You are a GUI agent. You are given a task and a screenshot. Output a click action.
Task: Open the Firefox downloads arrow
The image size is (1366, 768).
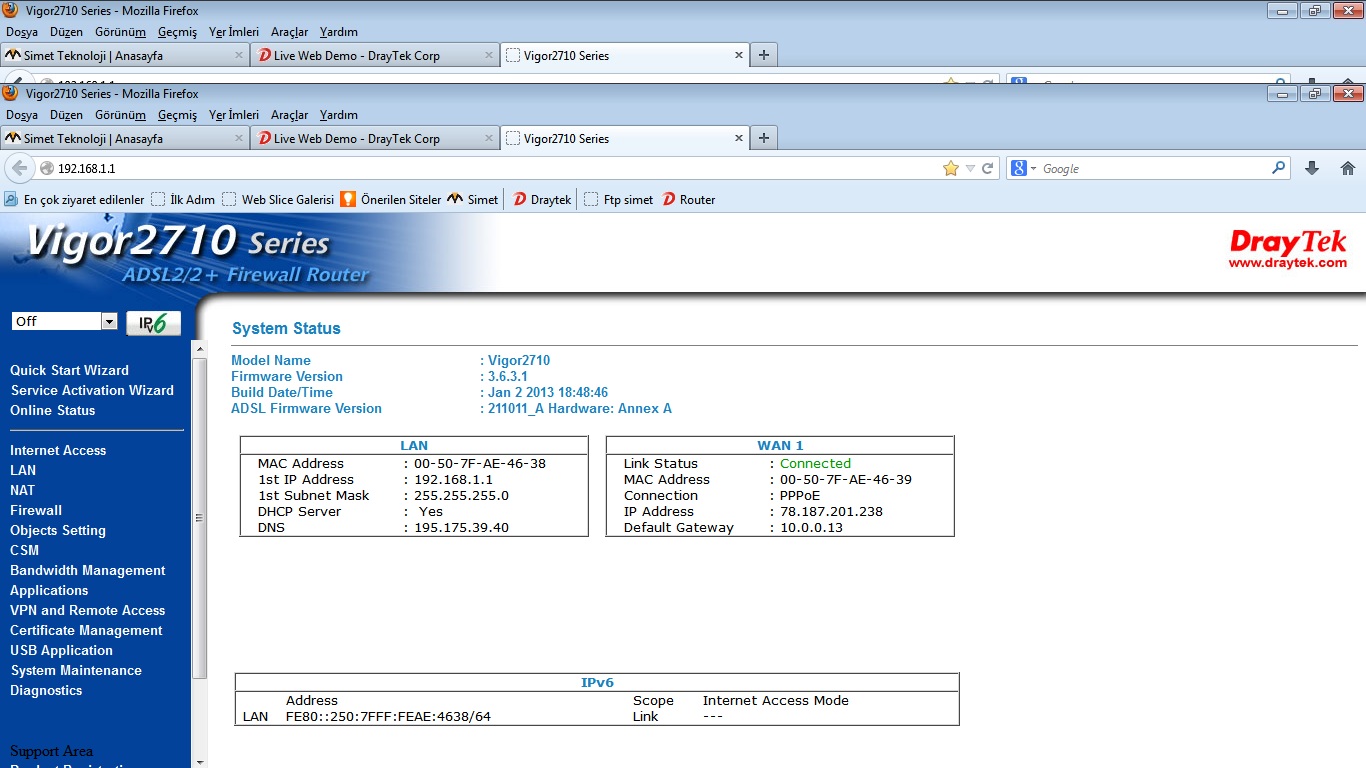pos(1312,168)
